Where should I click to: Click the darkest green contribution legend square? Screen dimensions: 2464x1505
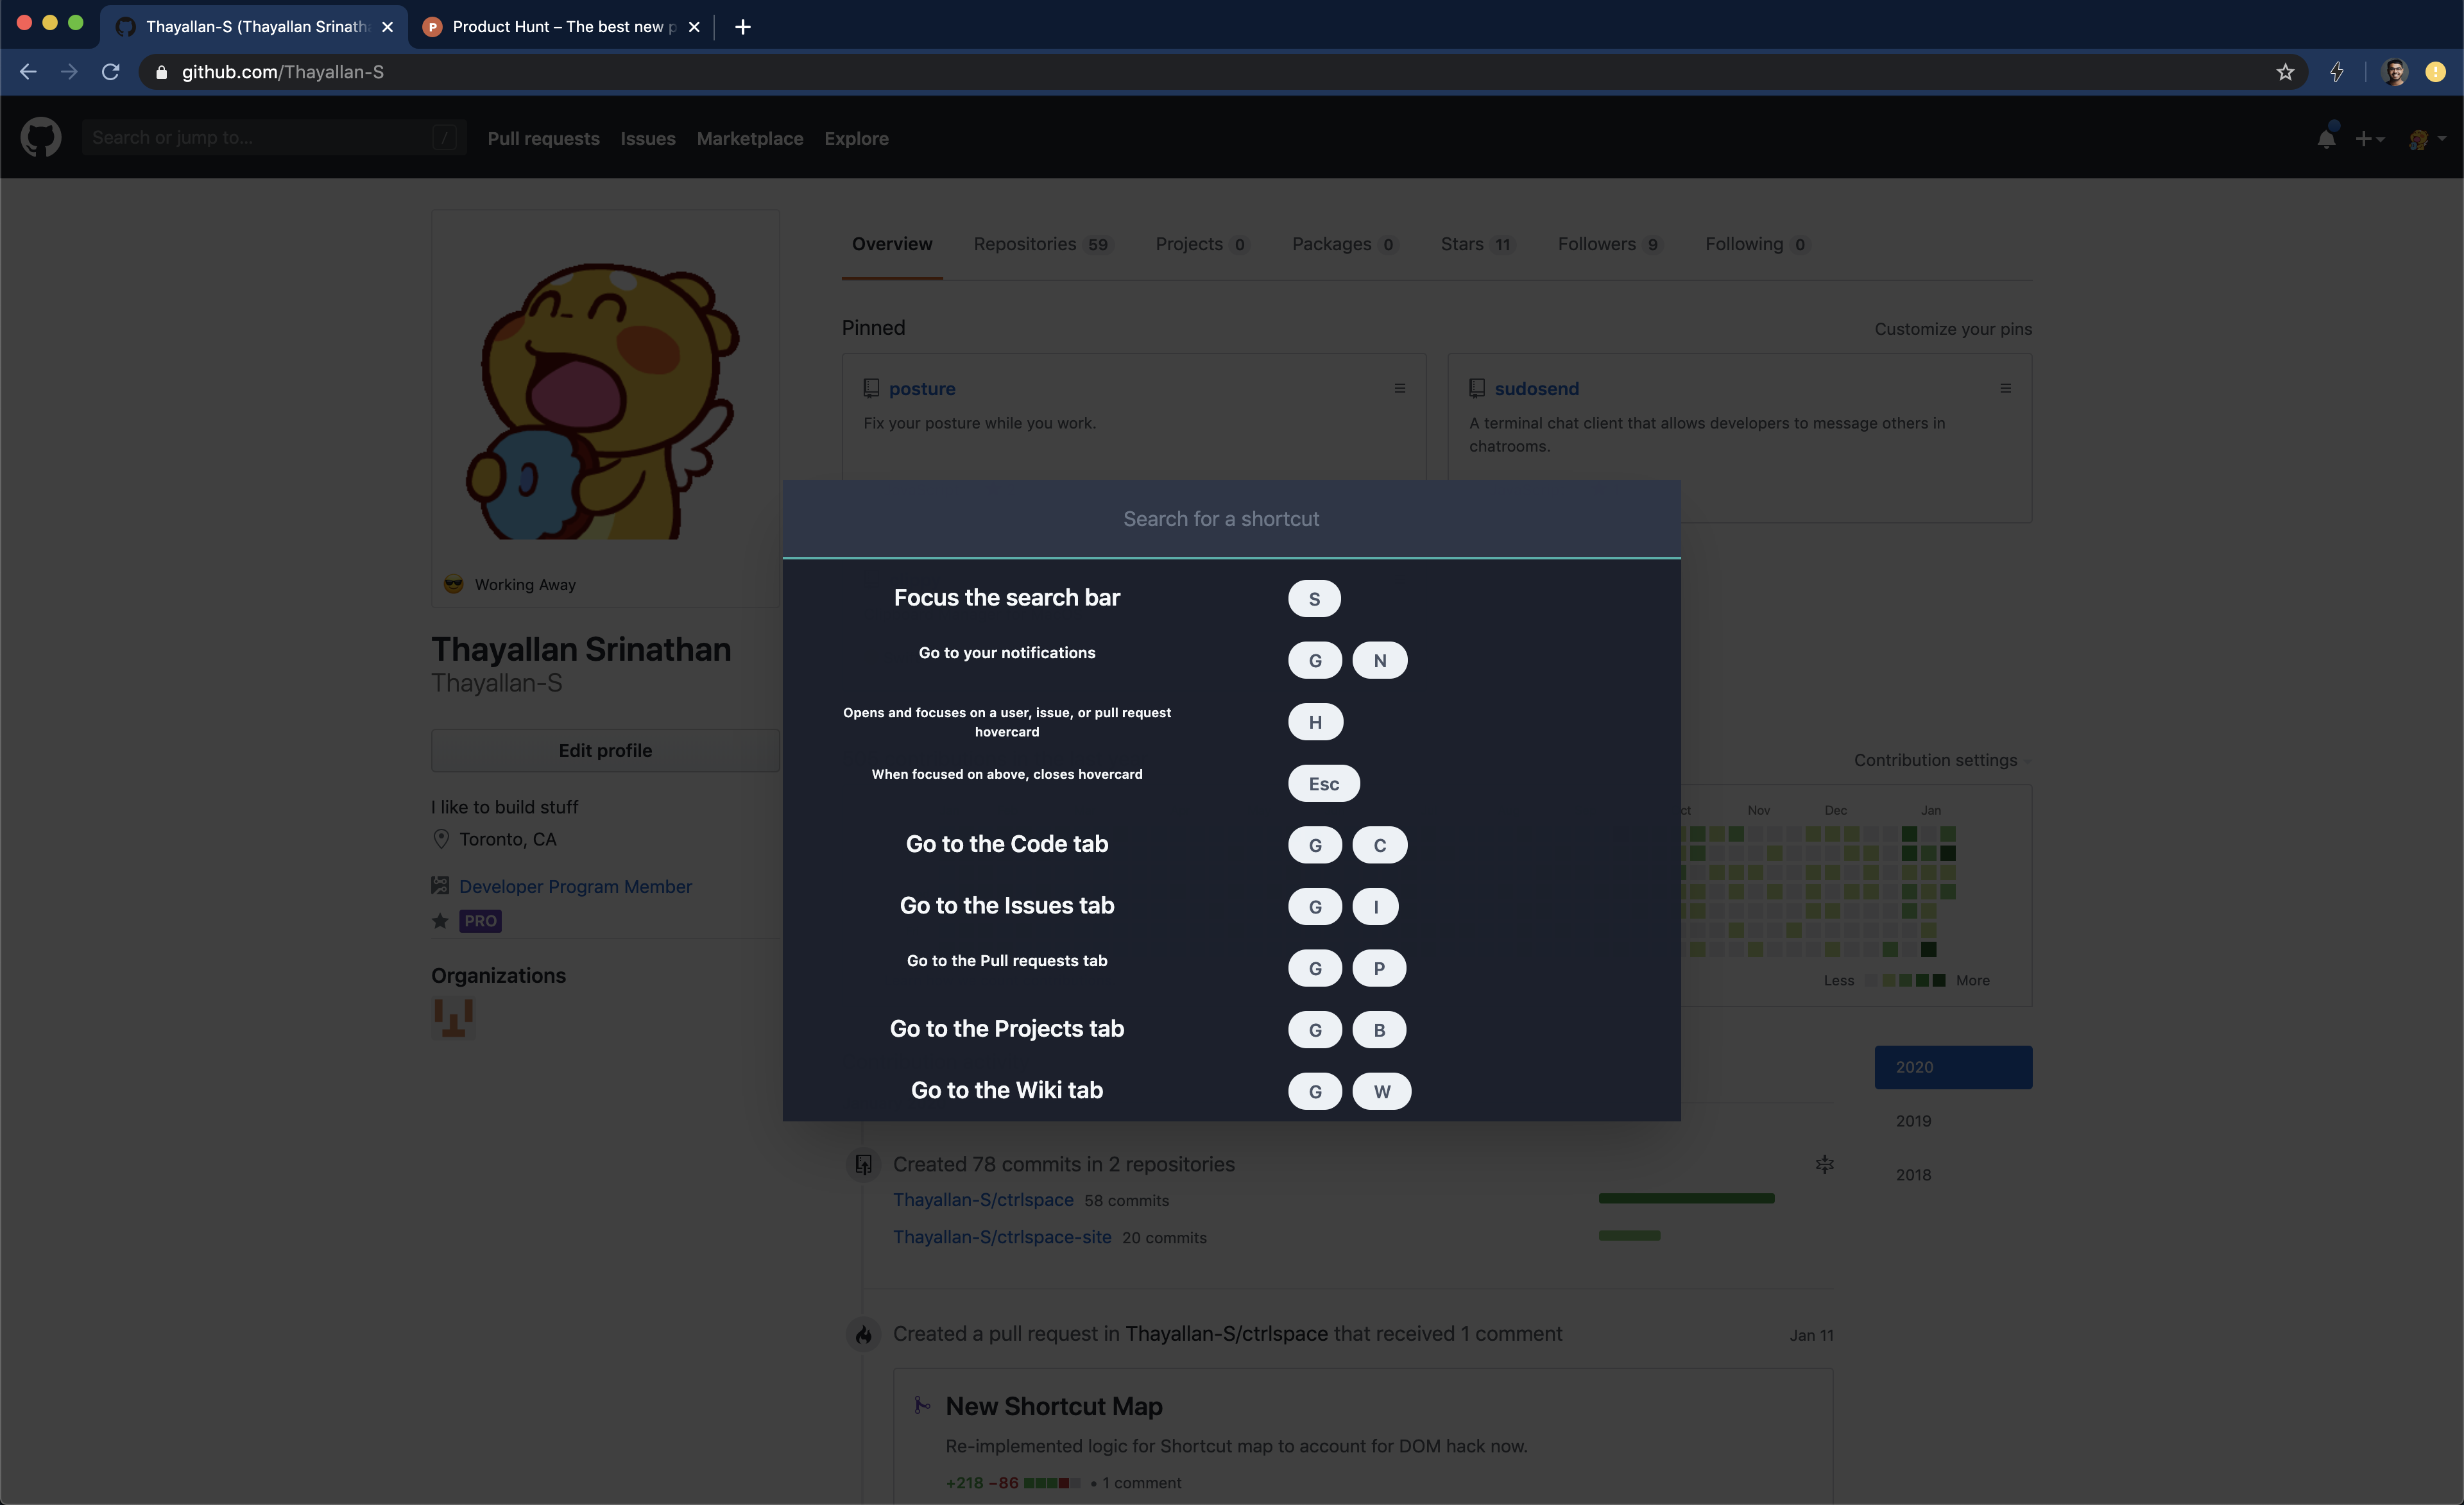coord(1939,980)
